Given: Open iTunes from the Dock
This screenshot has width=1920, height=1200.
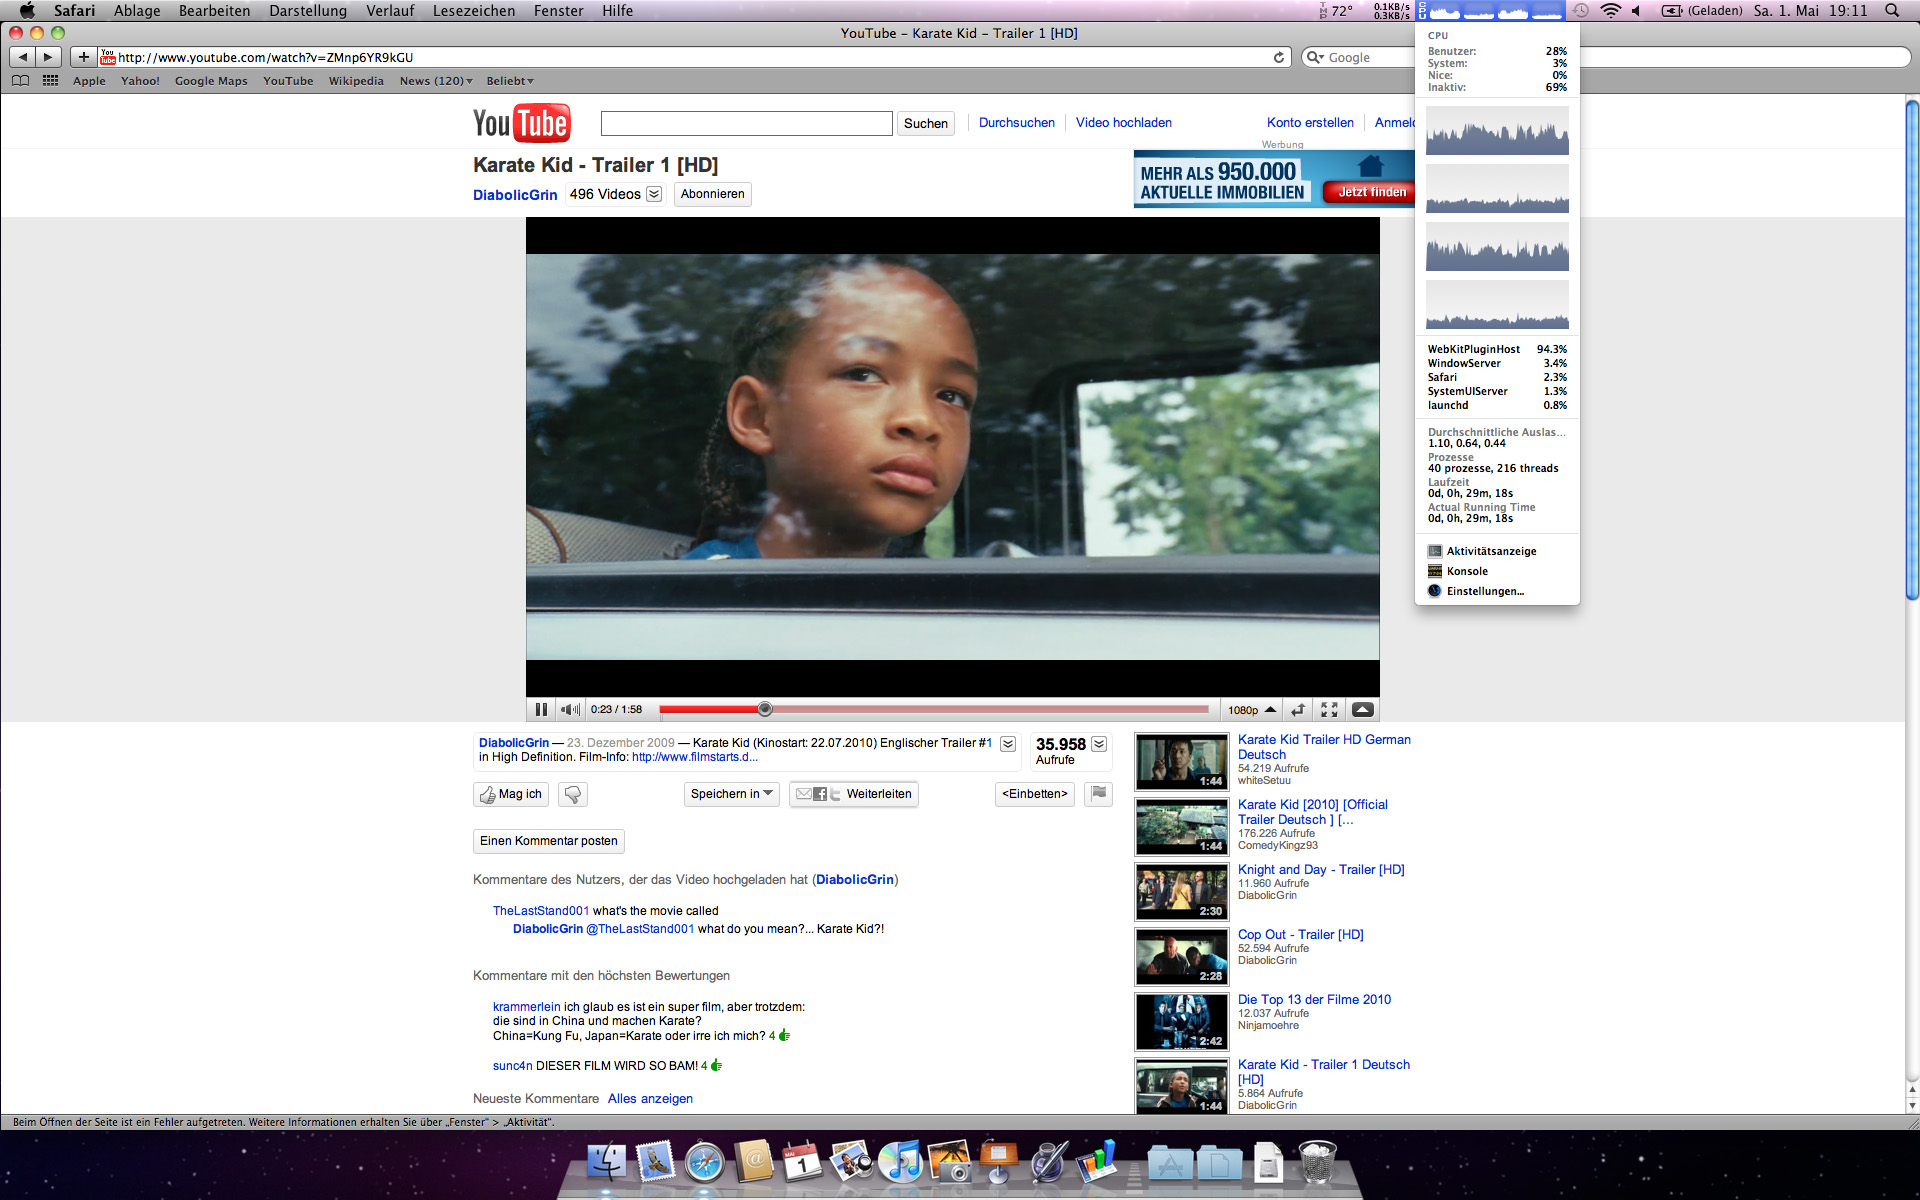Looking at the screenshot, I should (x=900, y=1162).
